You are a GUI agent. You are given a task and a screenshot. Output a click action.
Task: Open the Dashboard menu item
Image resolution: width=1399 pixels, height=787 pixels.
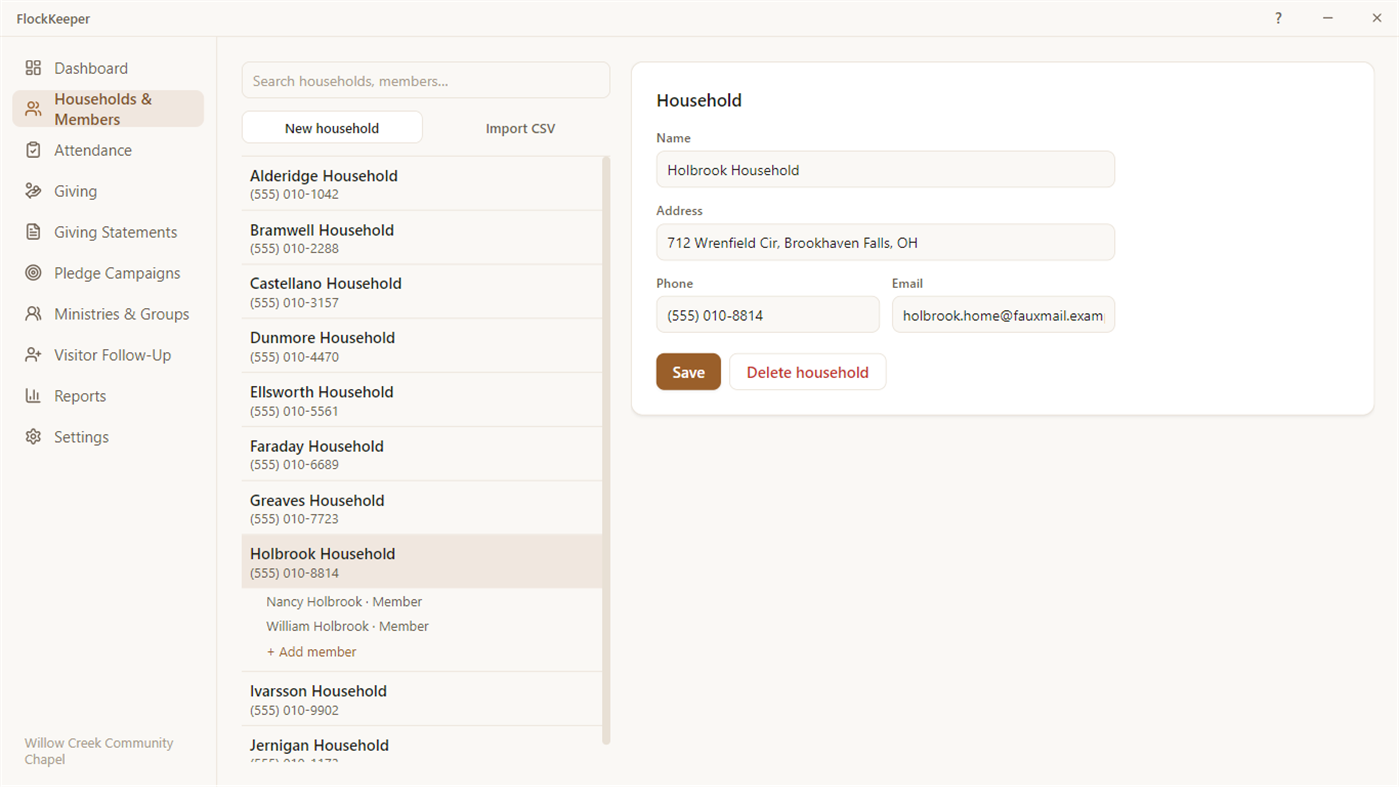108,68
